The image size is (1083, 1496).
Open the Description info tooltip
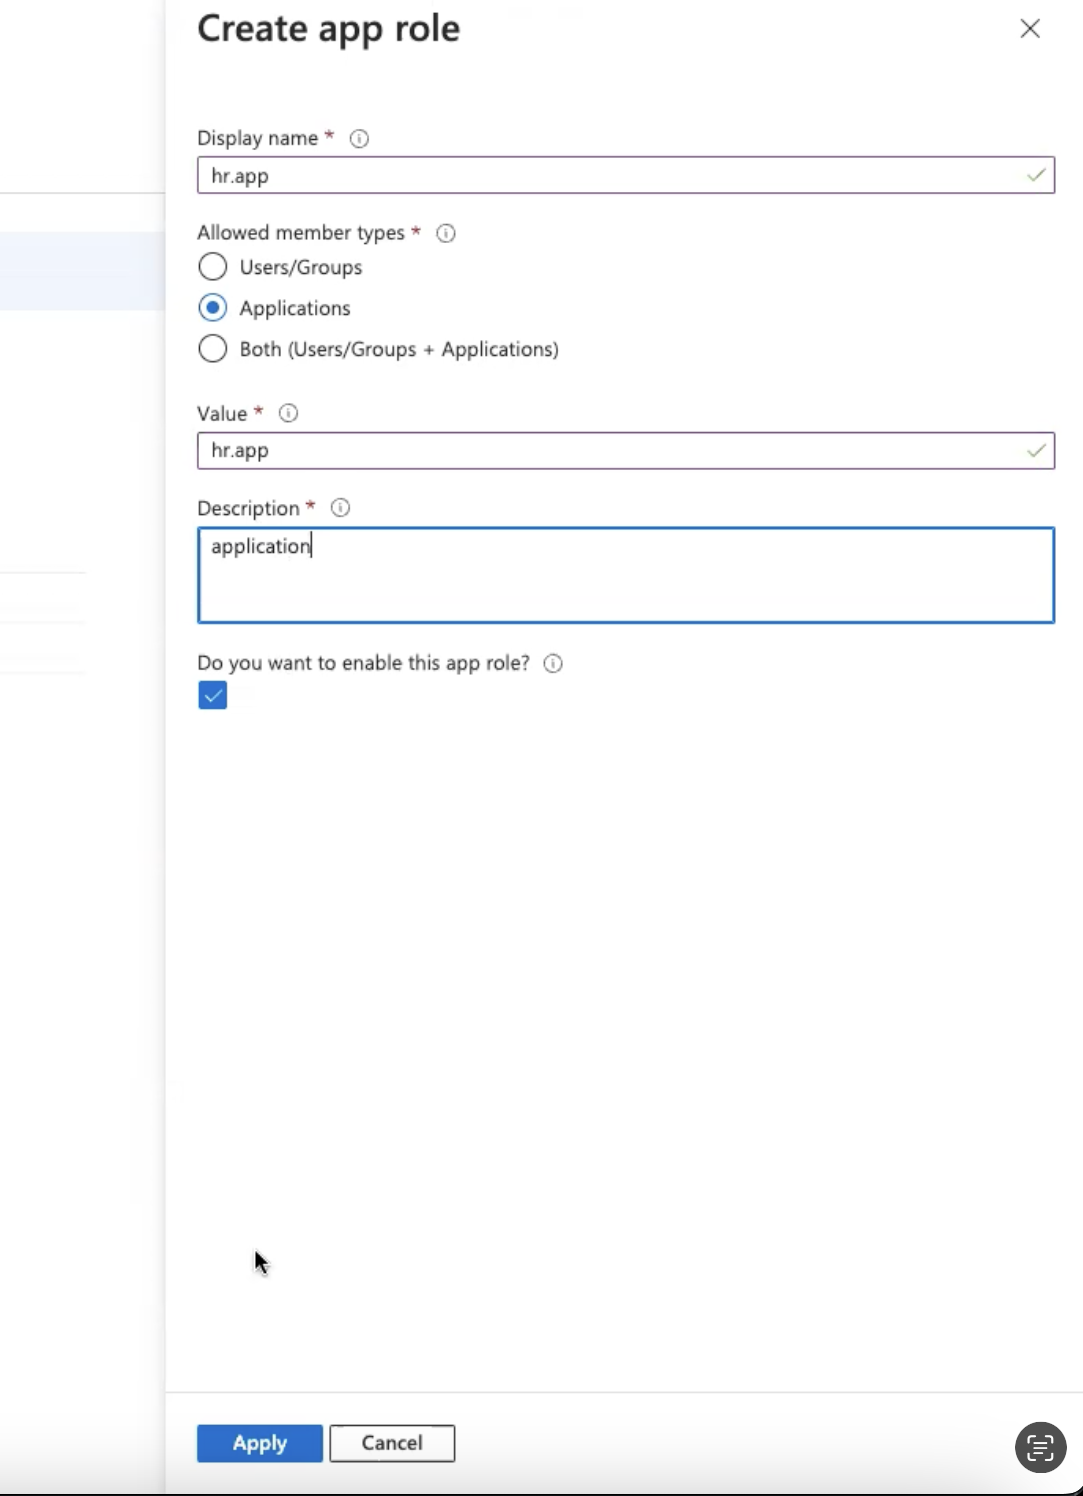[339, 507]
